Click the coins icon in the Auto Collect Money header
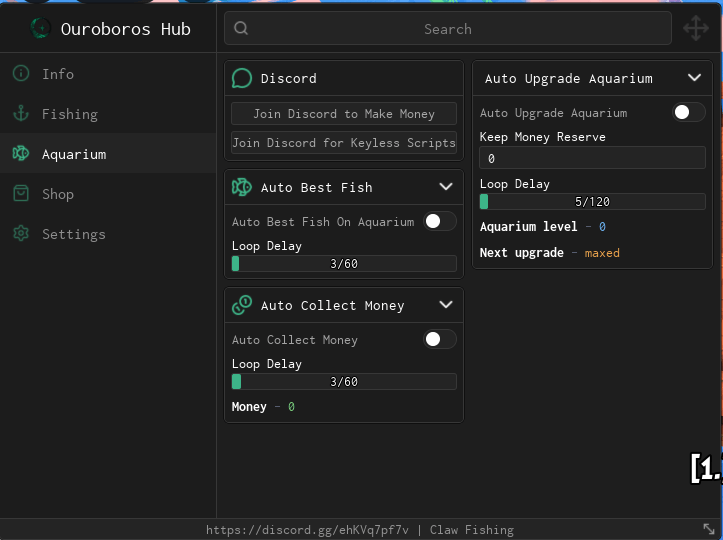Viewport: 723px width, 540px height. click(242, 305)
